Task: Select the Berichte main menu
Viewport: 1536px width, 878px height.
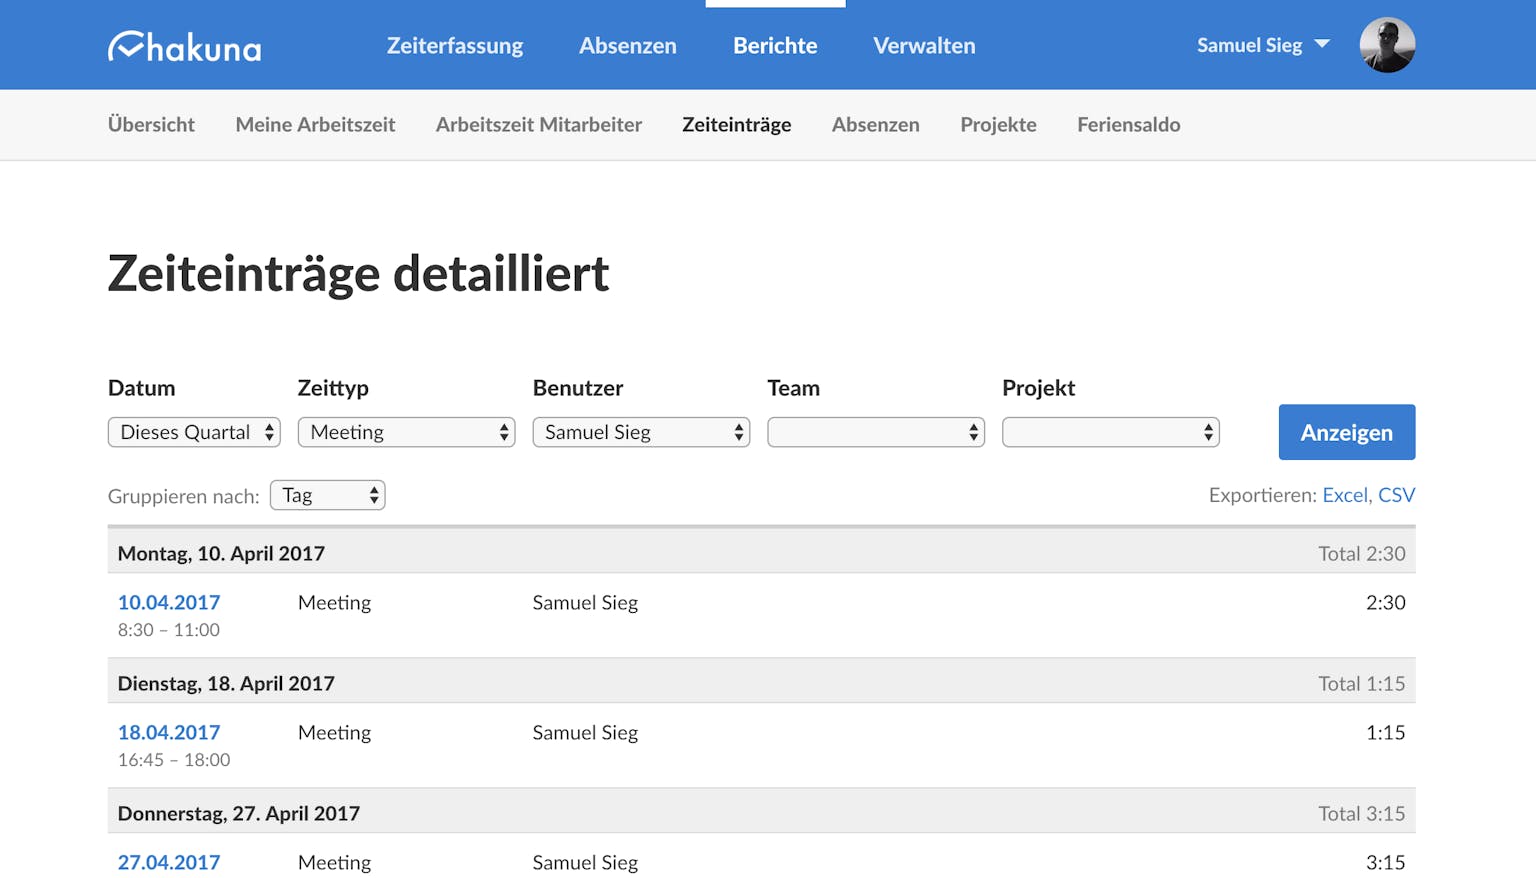Action: click(775, 45)
